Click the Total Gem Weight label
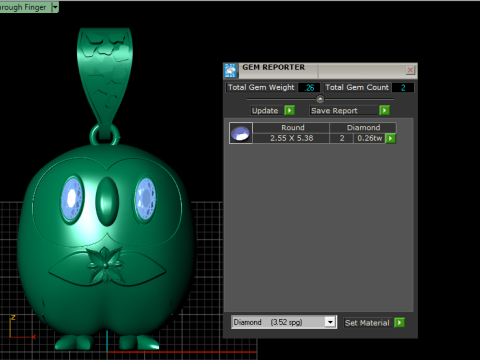Viewport: 480px width, 360px height. (261, 87)
